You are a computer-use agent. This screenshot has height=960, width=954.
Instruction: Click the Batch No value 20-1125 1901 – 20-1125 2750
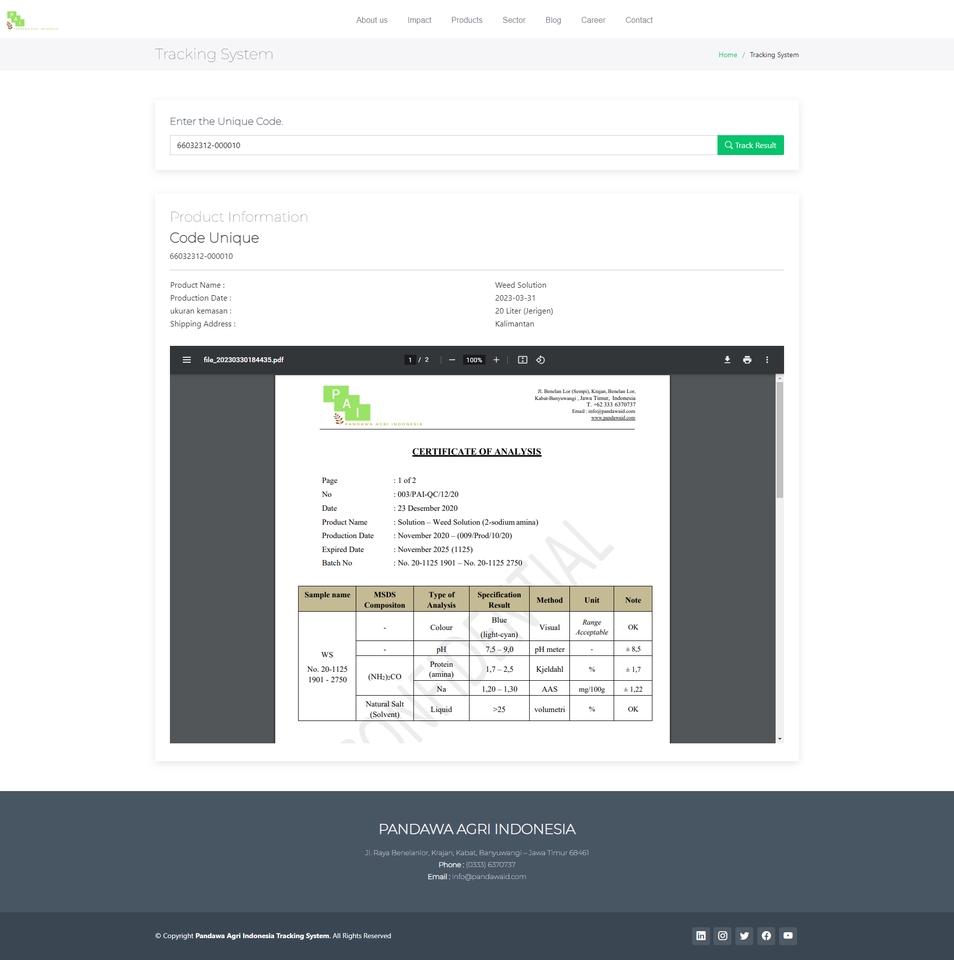coord(460,563)
